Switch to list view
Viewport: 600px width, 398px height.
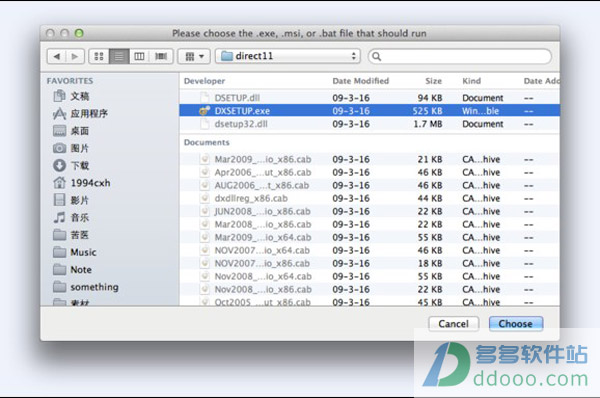point(119,57)
